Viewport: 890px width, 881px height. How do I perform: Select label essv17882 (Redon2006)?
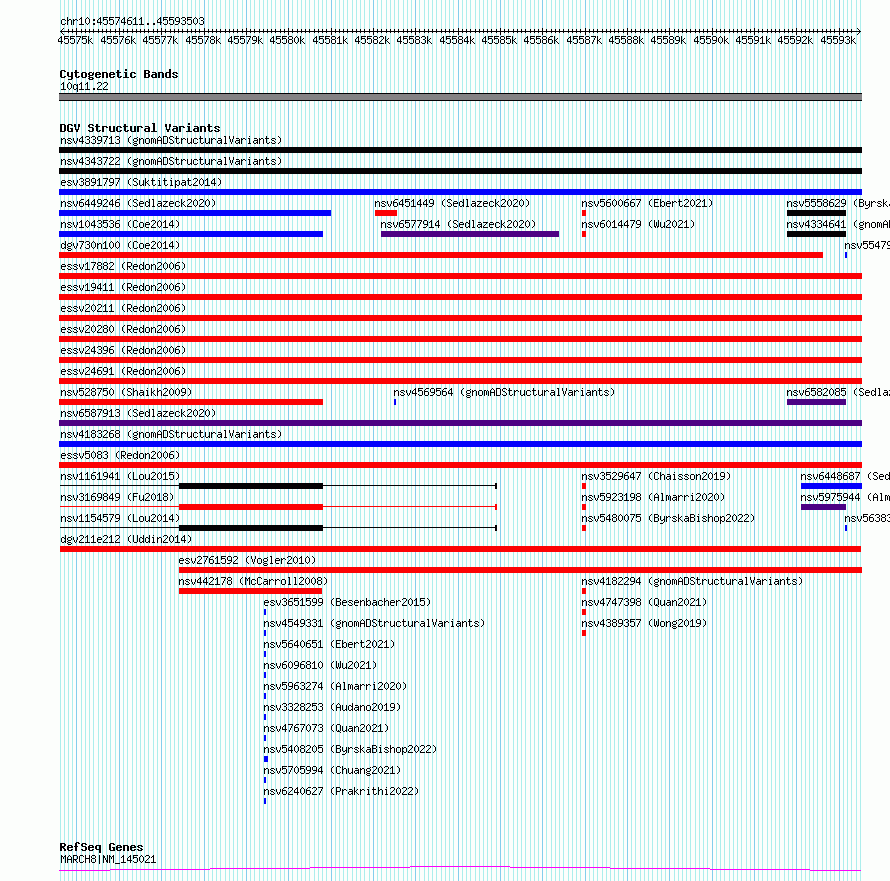123,266
